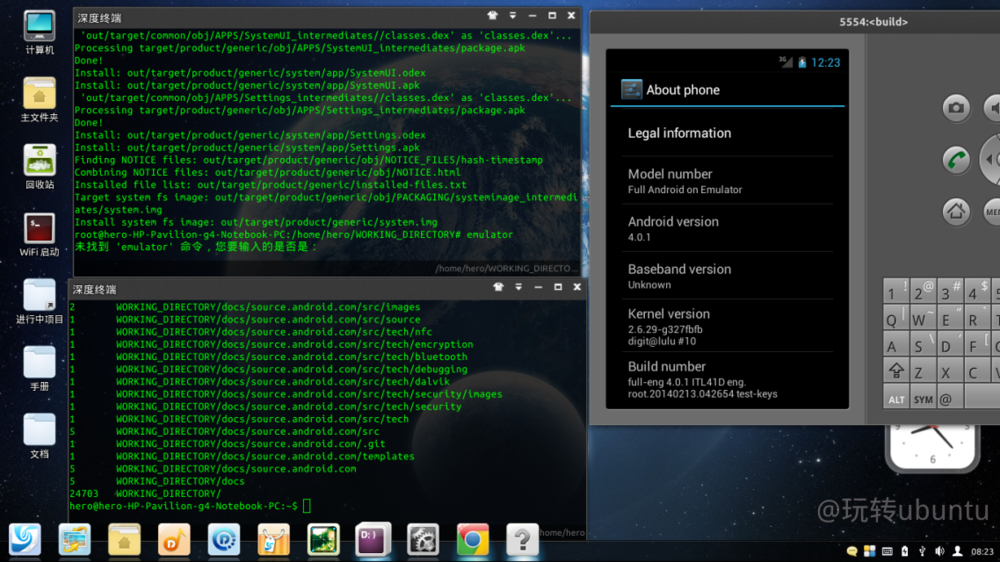Open the volume tray icon
1000x562 pixels.
click(939, 551)
